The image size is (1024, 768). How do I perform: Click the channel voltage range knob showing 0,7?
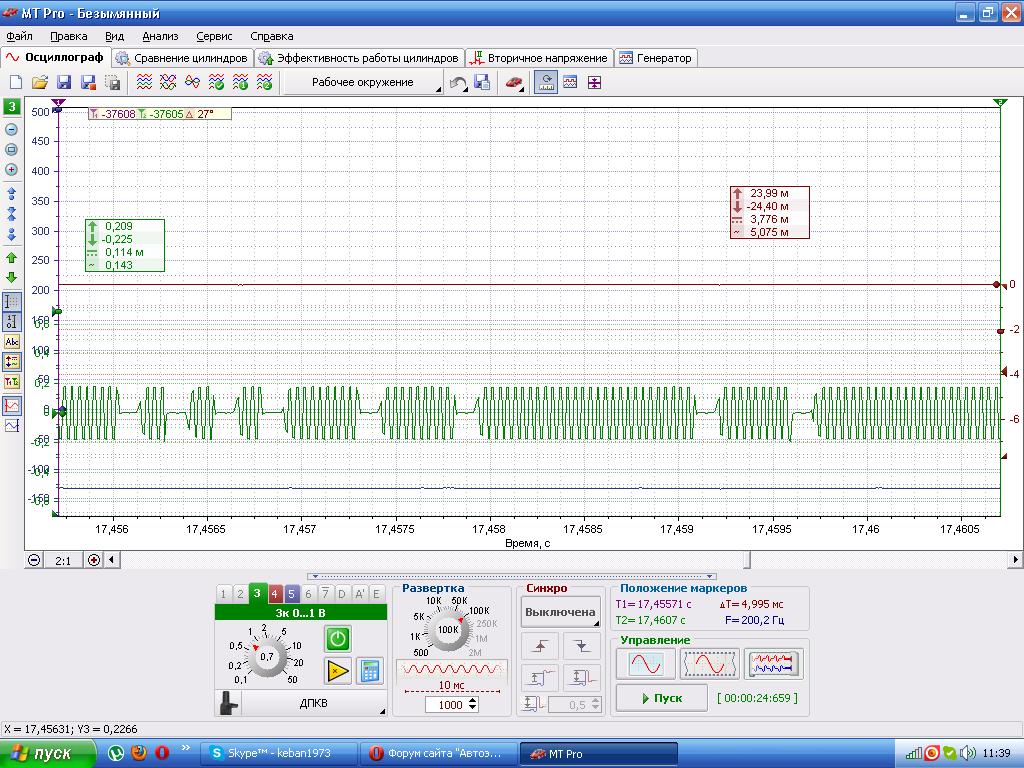tap(266, 656)
